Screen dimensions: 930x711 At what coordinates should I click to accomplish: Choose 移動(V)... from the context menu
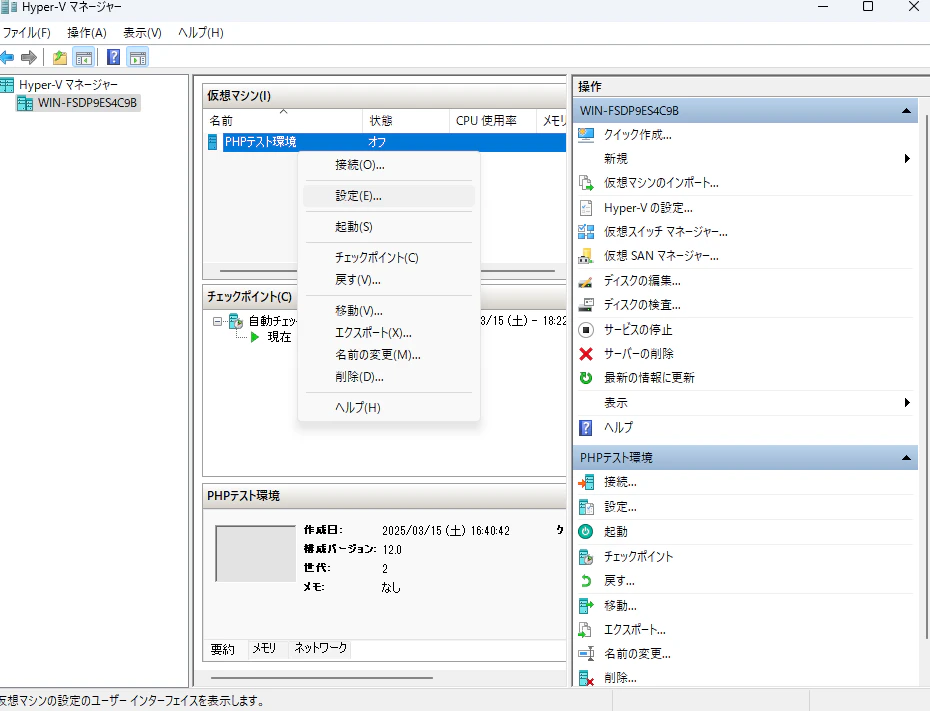(x=389, y=310)
